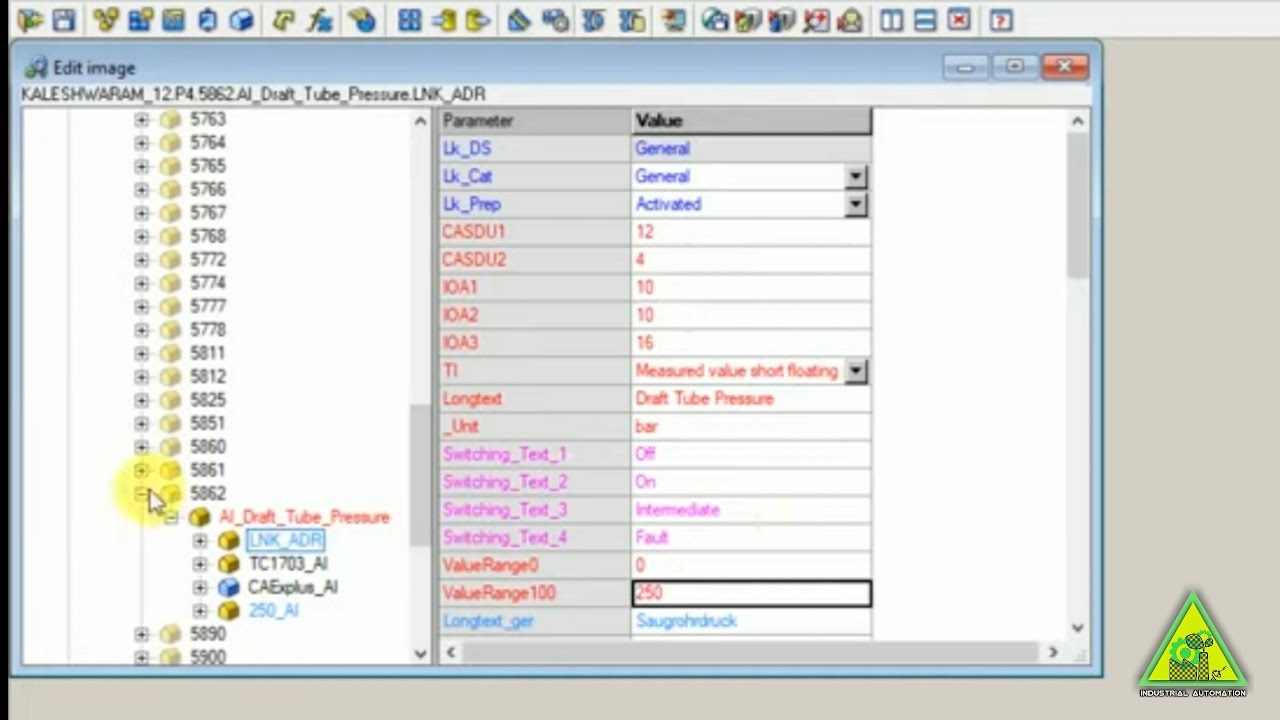Click the help question mark toolbar icon
The image size is (1280, 720).
point(1001,19)
